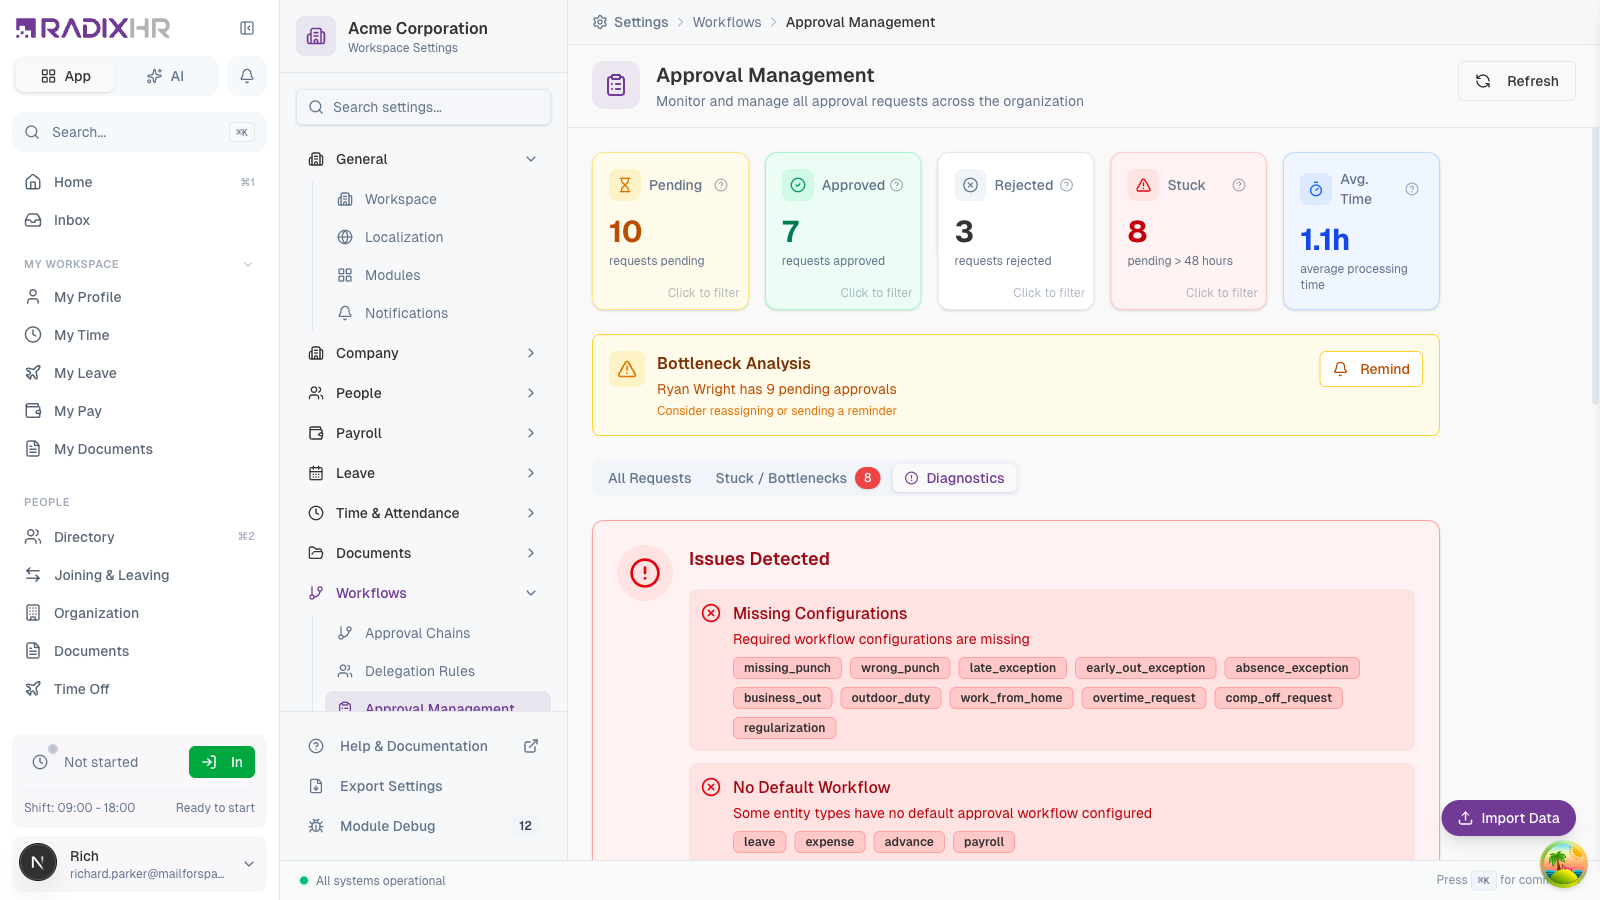Click the help icon on Avg. Time card
The width and height of the screenshot is (1600, 900).
pyautogui.click(x=1412, y=189)
